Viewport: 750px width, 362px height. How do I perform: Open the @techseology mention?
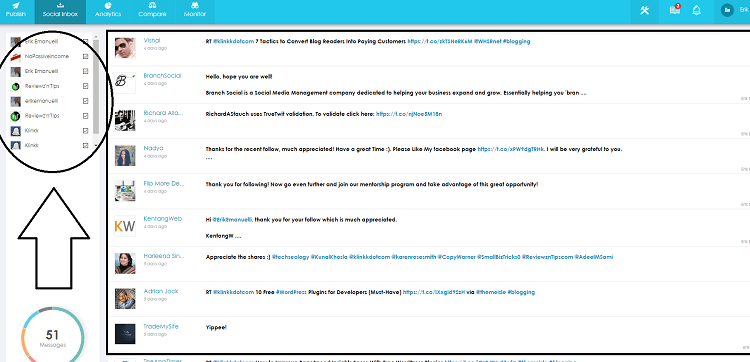(290, 257)
